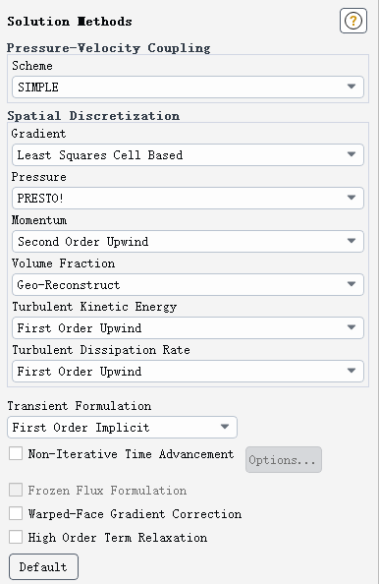Open the Turbulent Dissipation Rate dropdown
Image resolution: width=380 pixels, height=584 pixels.
tap(188, 371)
